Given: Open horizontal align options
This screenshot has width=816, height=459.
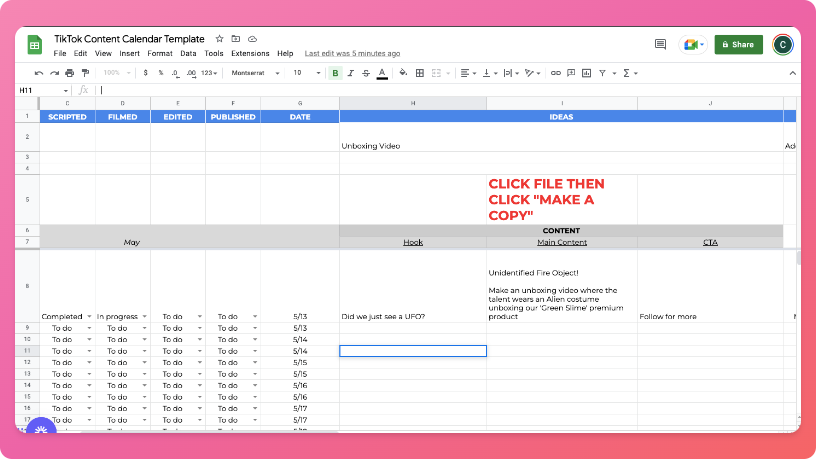Looking at the screenshot, I should click(x=468, y=73).
